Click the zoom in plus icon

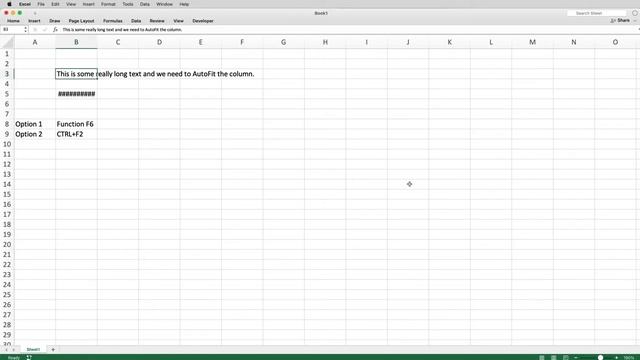[x=616, y=358]
